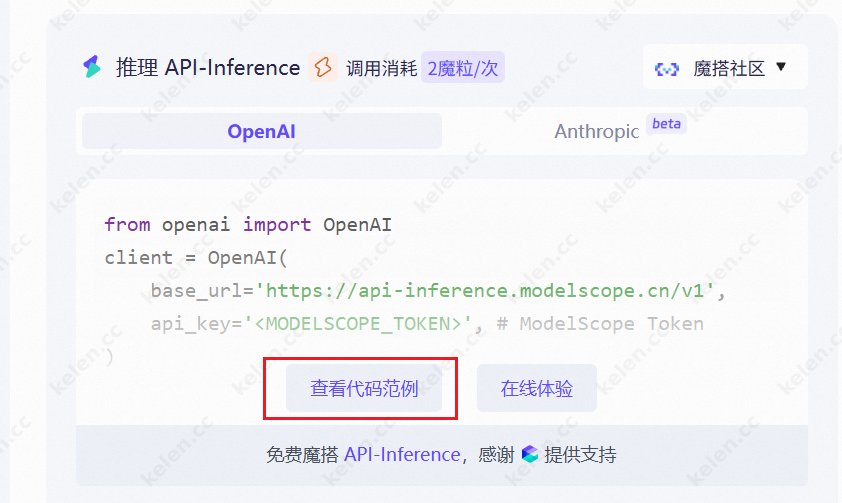
Task: Click the cube logo beside 提供支持
Action: pos(529,454)
